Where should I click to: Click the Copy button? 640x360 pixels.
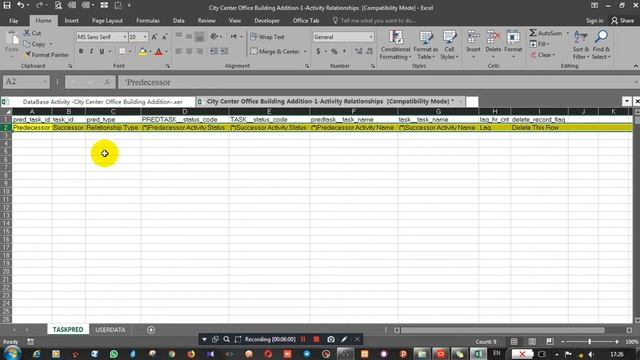click(34, 44)
